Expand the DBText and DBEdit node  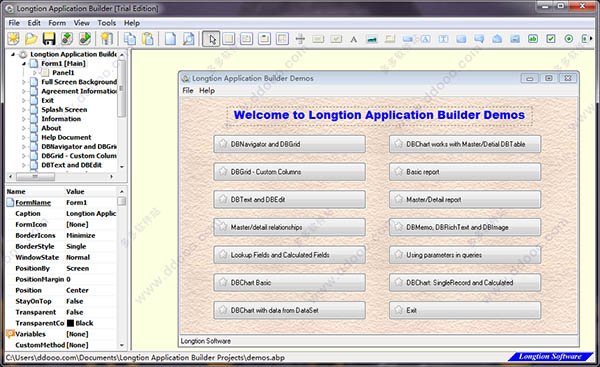click(24, 165)
